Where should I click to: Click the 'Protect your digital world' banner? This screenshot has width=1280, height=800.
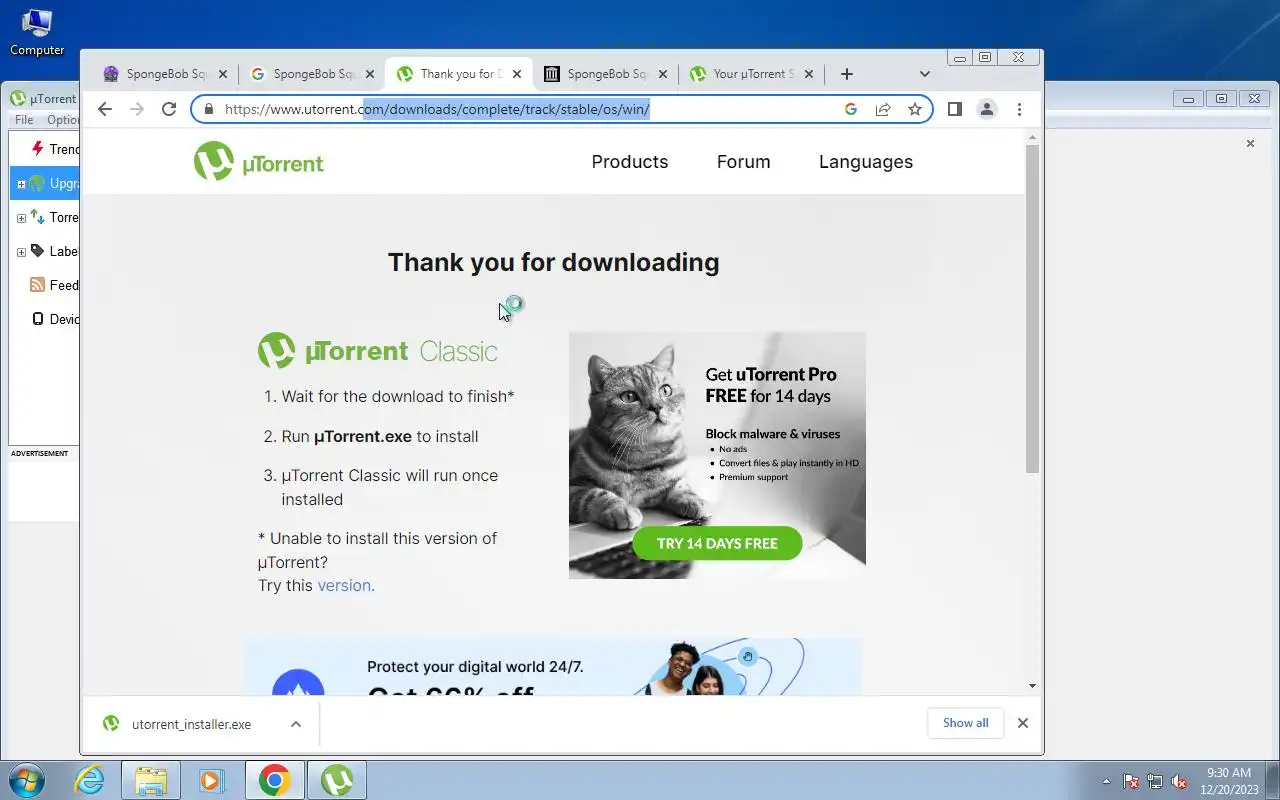point(553,667)
